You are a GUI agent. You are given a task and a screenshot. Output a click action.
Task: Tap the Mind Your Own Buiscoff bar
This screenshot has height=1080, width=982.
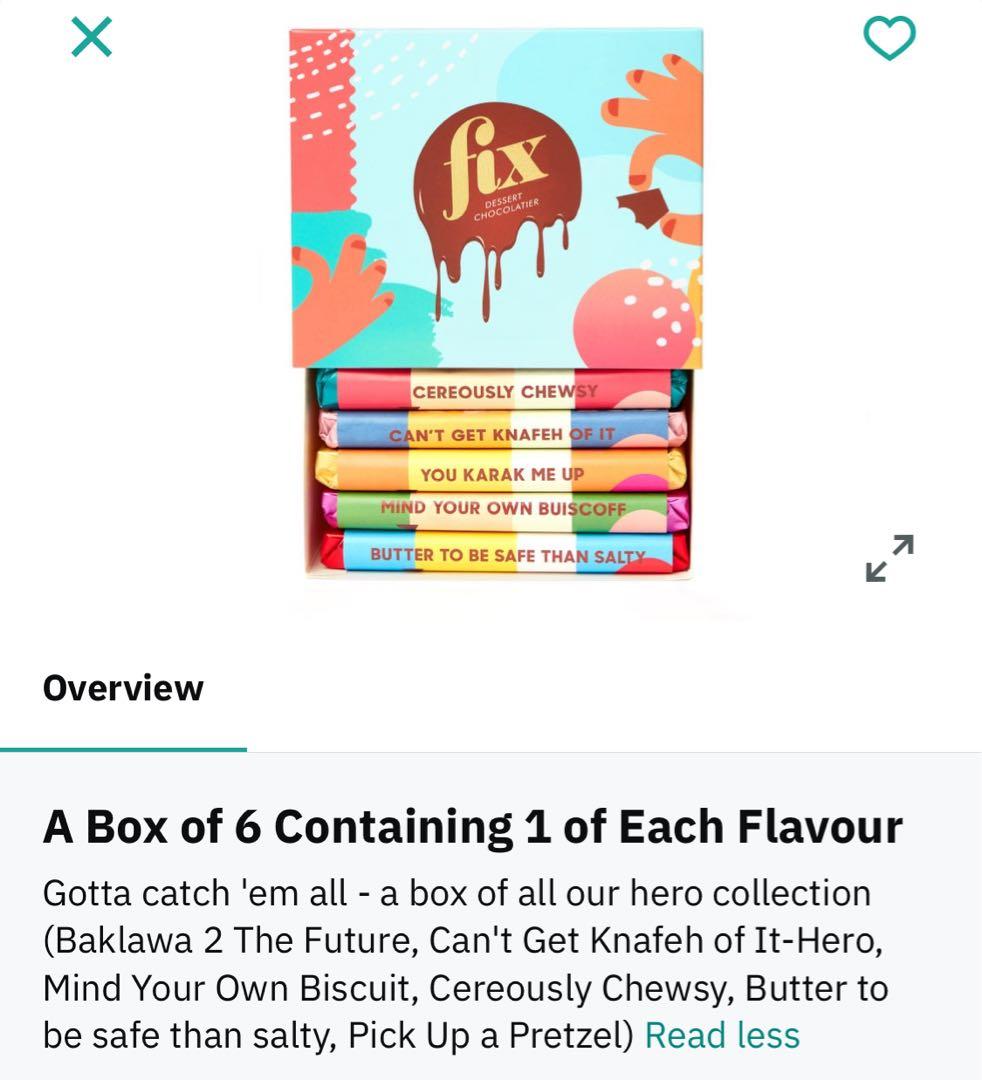(x=505, y=511)
